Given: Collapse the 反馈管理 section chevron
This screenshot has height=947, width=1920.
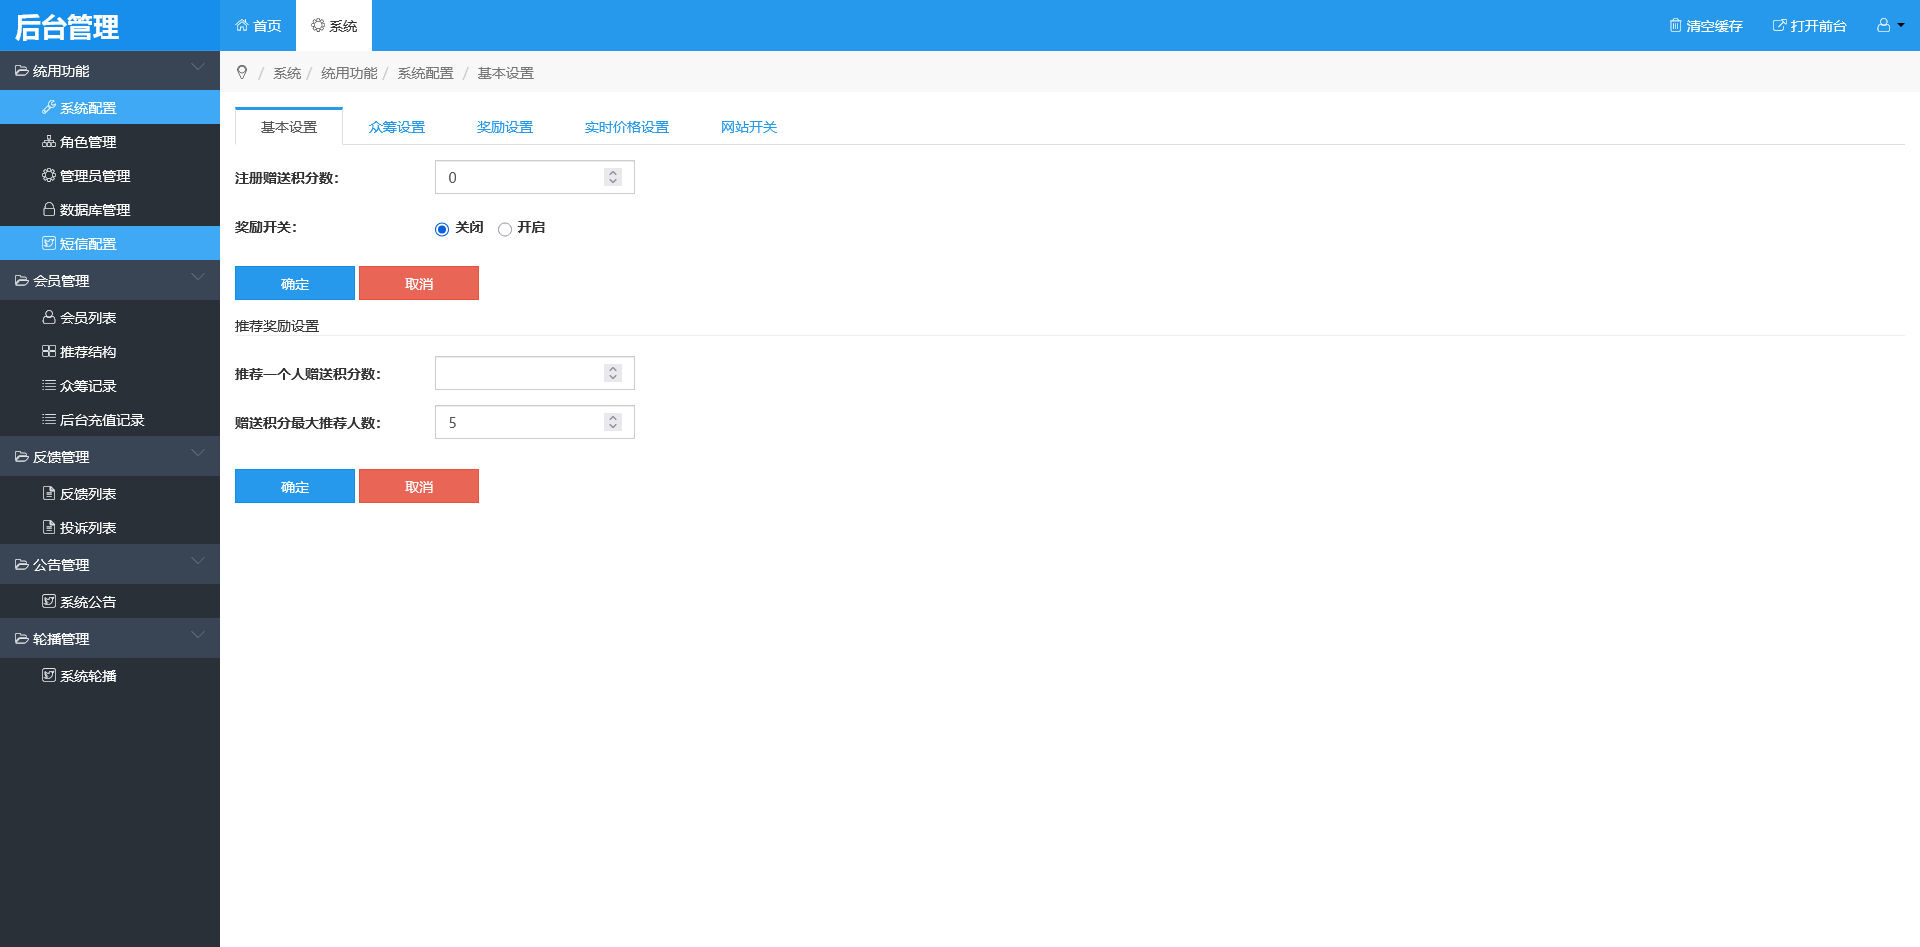Looking at the screenshot, I should [198, 454].
